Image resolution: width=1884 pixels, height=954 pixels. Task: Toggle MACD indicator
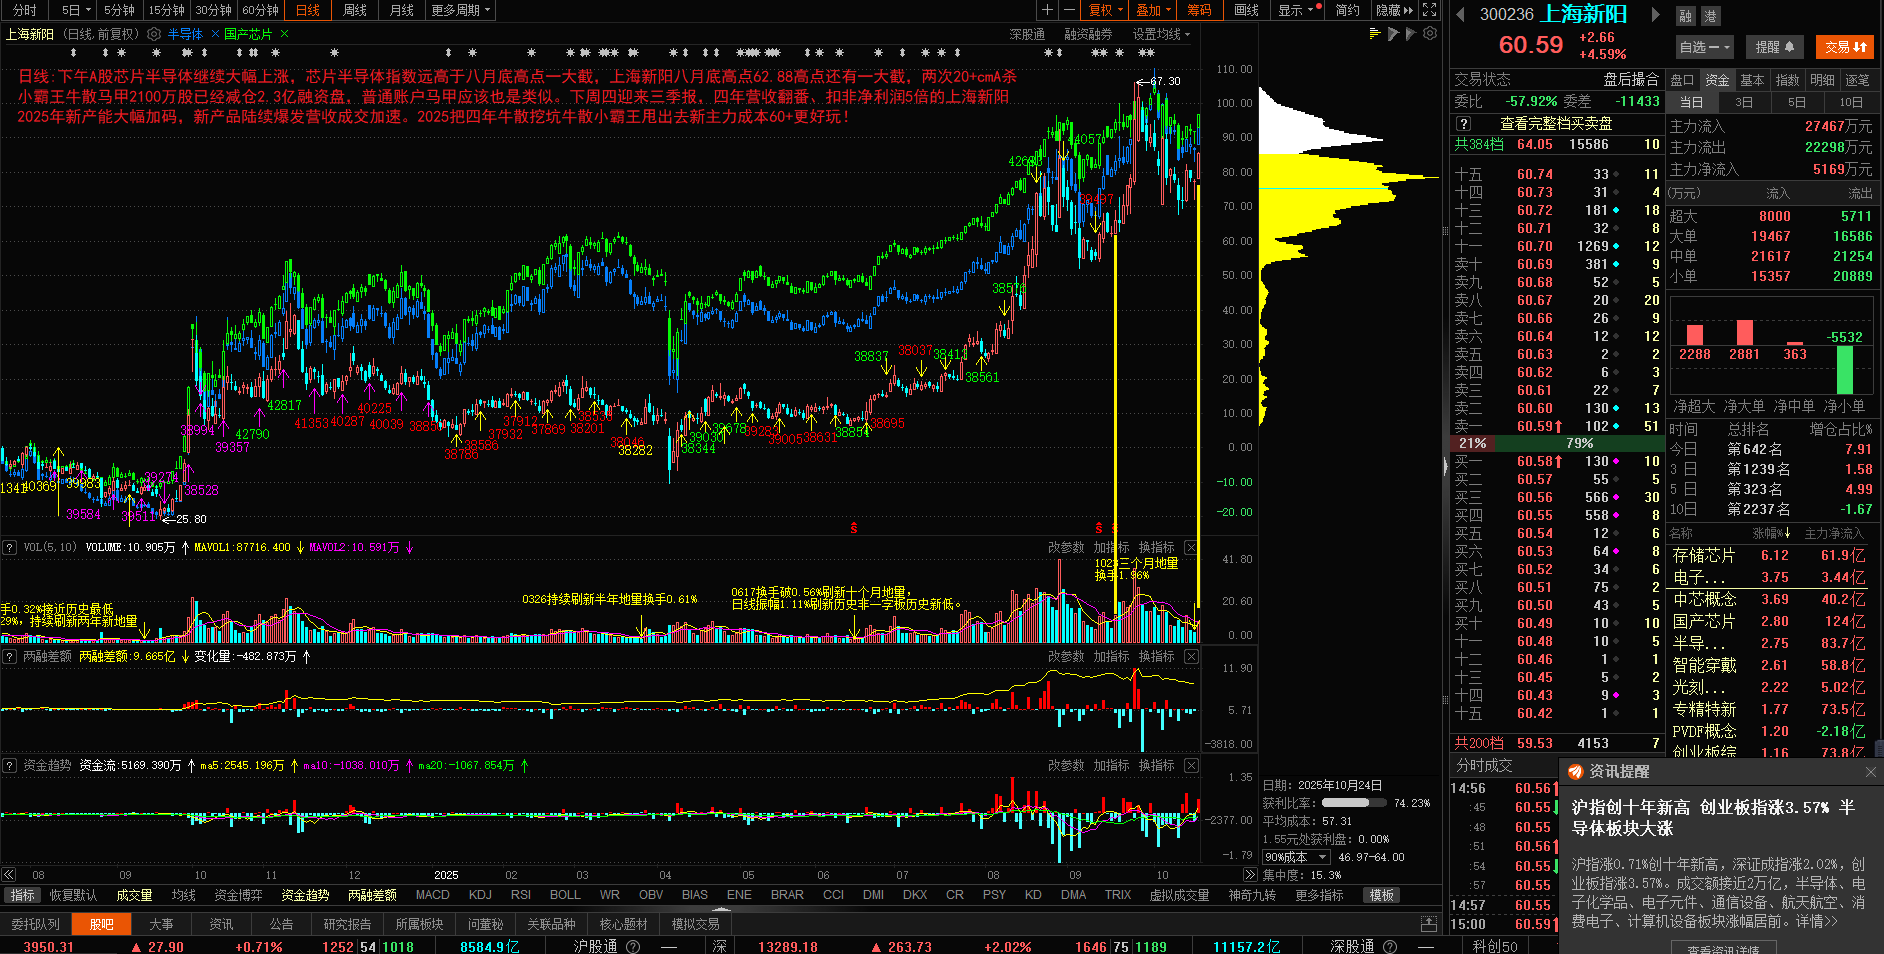432,895
